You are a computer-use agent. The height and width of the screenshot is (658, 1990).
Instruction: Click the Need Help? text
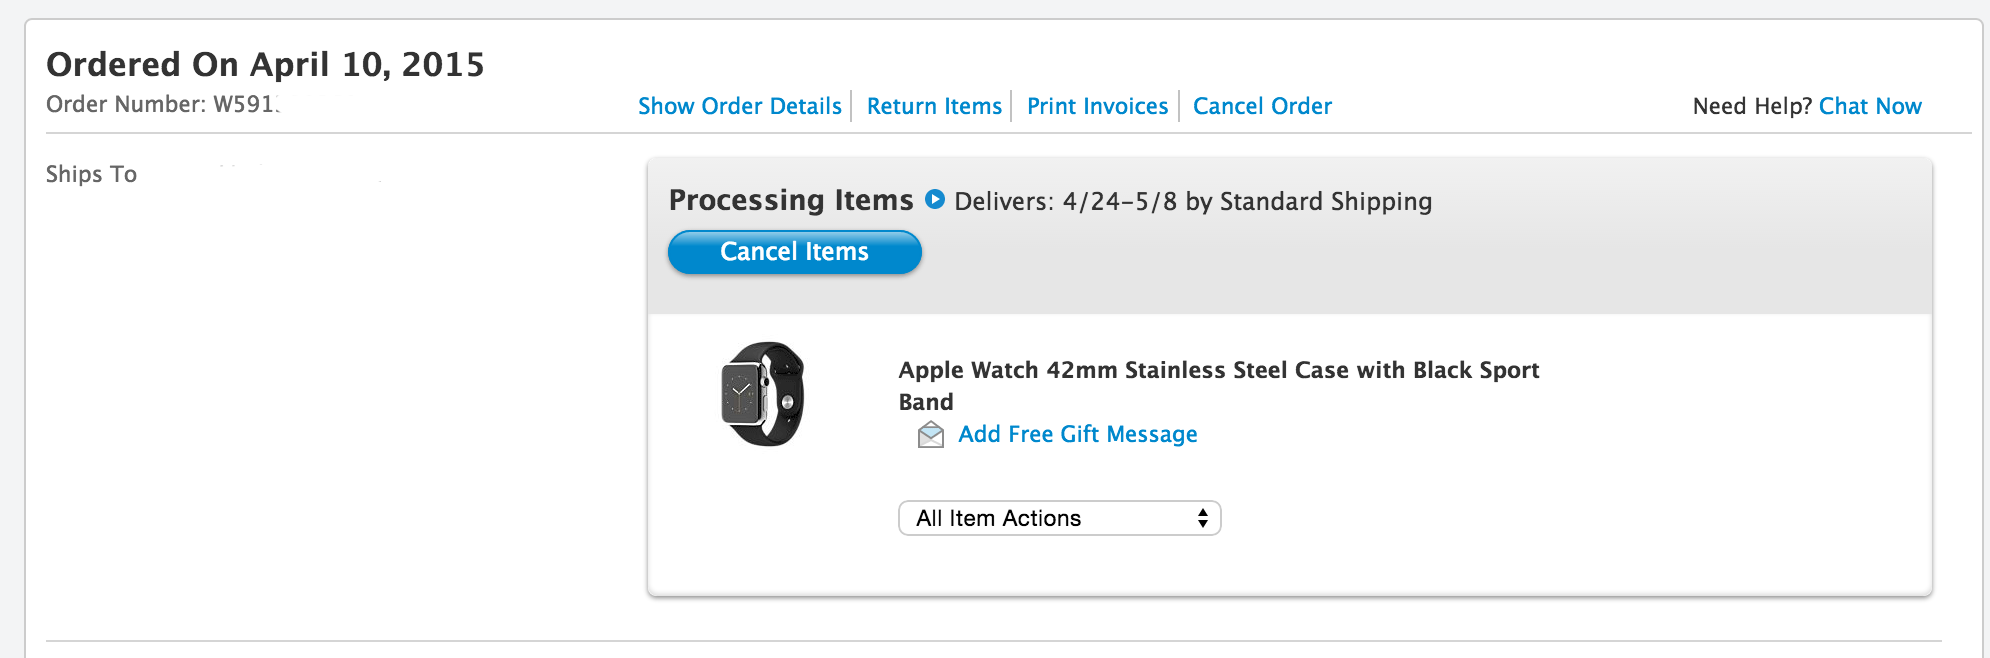(1752, 106)
